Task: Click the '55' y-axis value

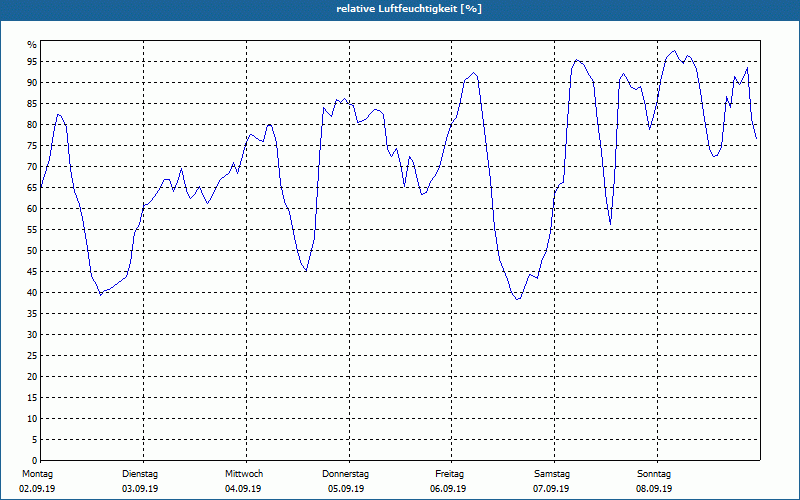Action: [x=32, y=230]
